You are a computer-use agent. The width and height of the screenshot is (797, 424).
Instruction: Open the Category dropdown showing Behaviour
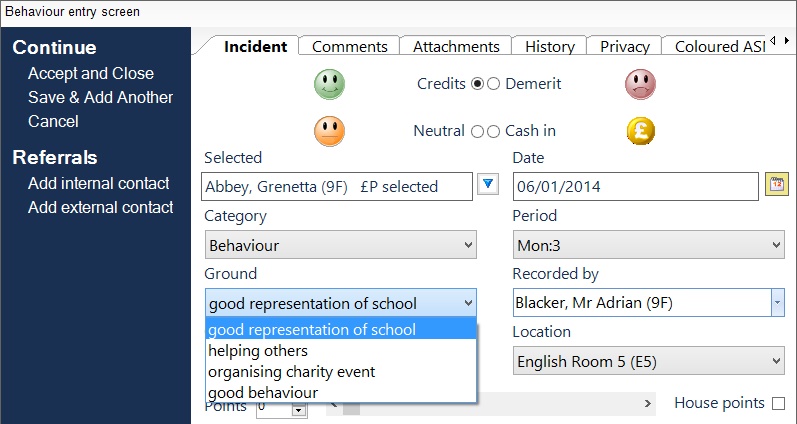click(341, 245)
